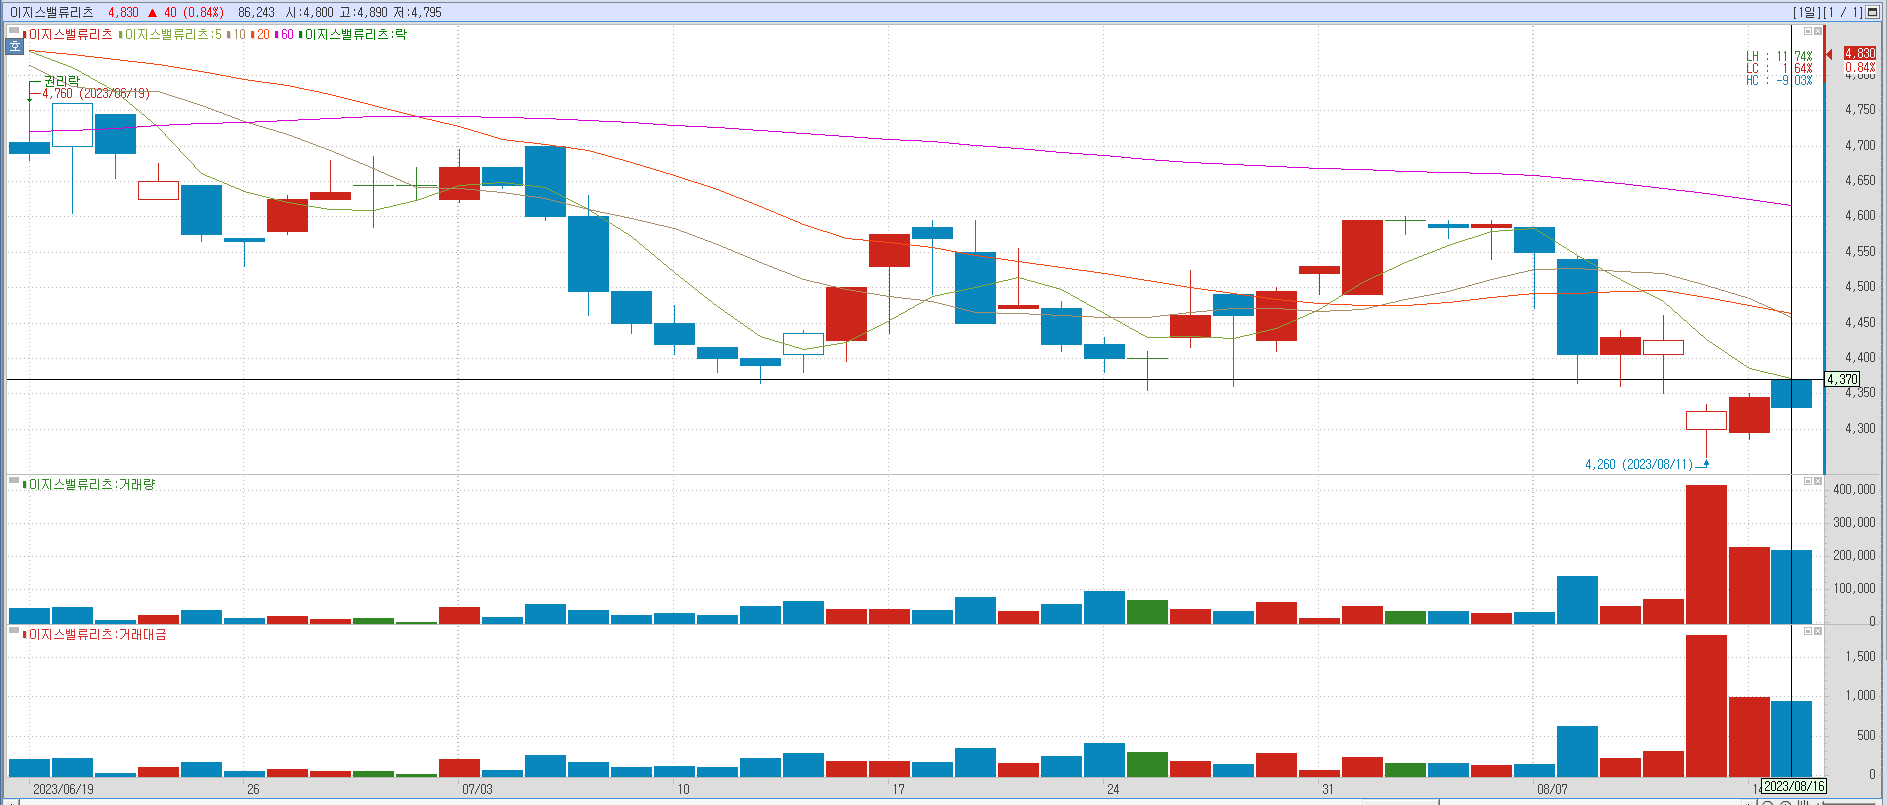Select the 10-day moving average legend

238,35
